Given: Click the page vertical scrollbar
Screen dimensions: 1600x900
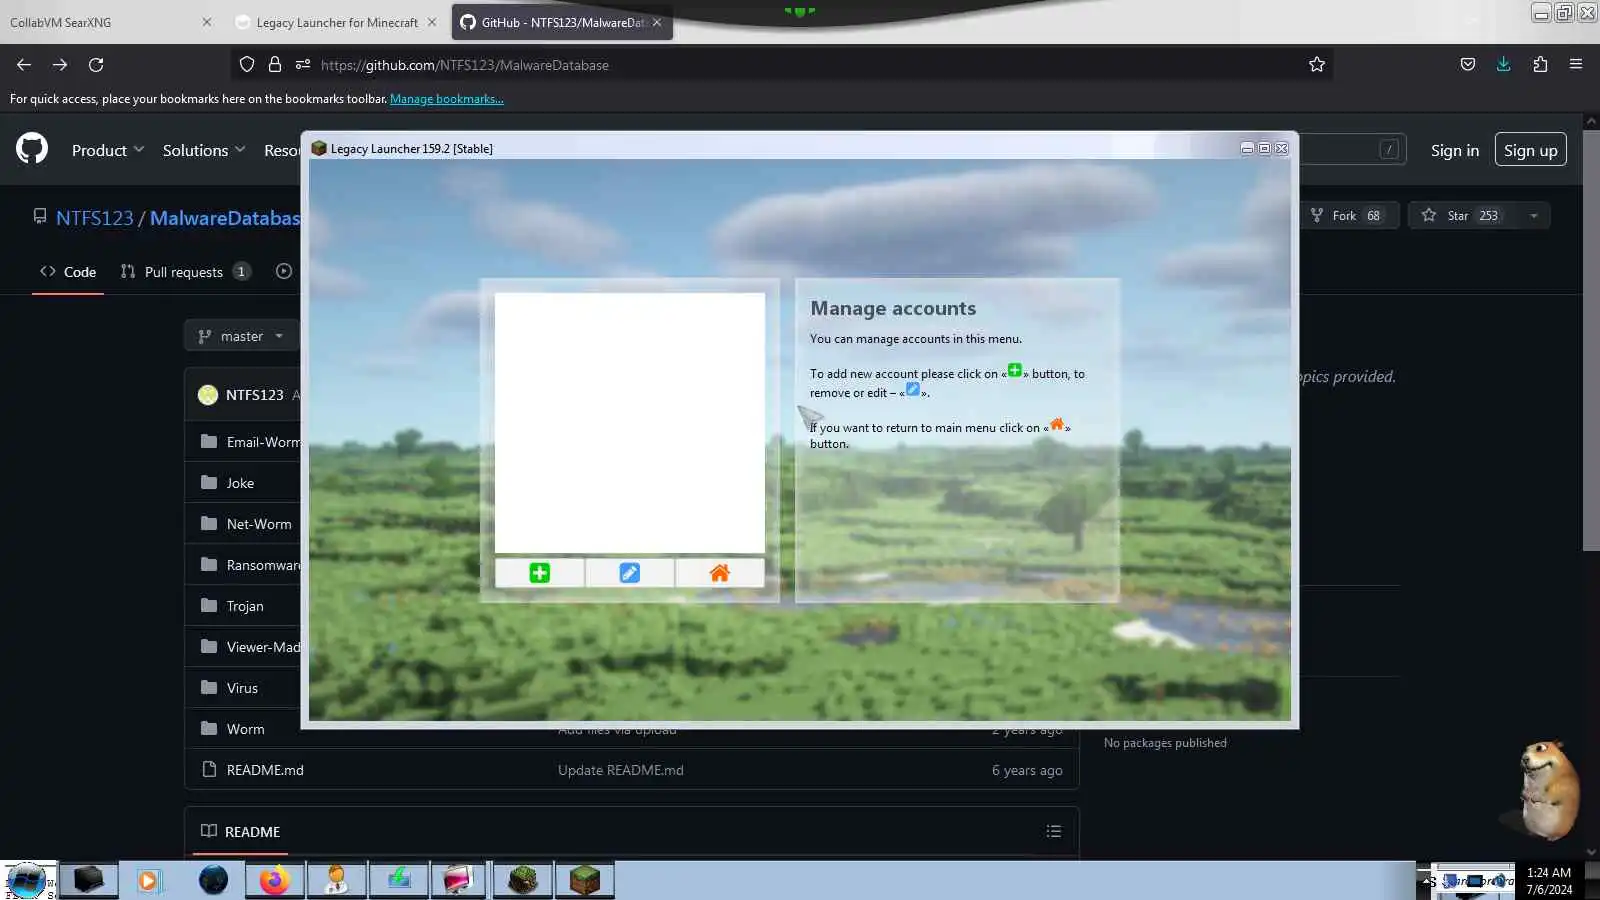Looking at the screenshot, I should (x=1591, y=340).
